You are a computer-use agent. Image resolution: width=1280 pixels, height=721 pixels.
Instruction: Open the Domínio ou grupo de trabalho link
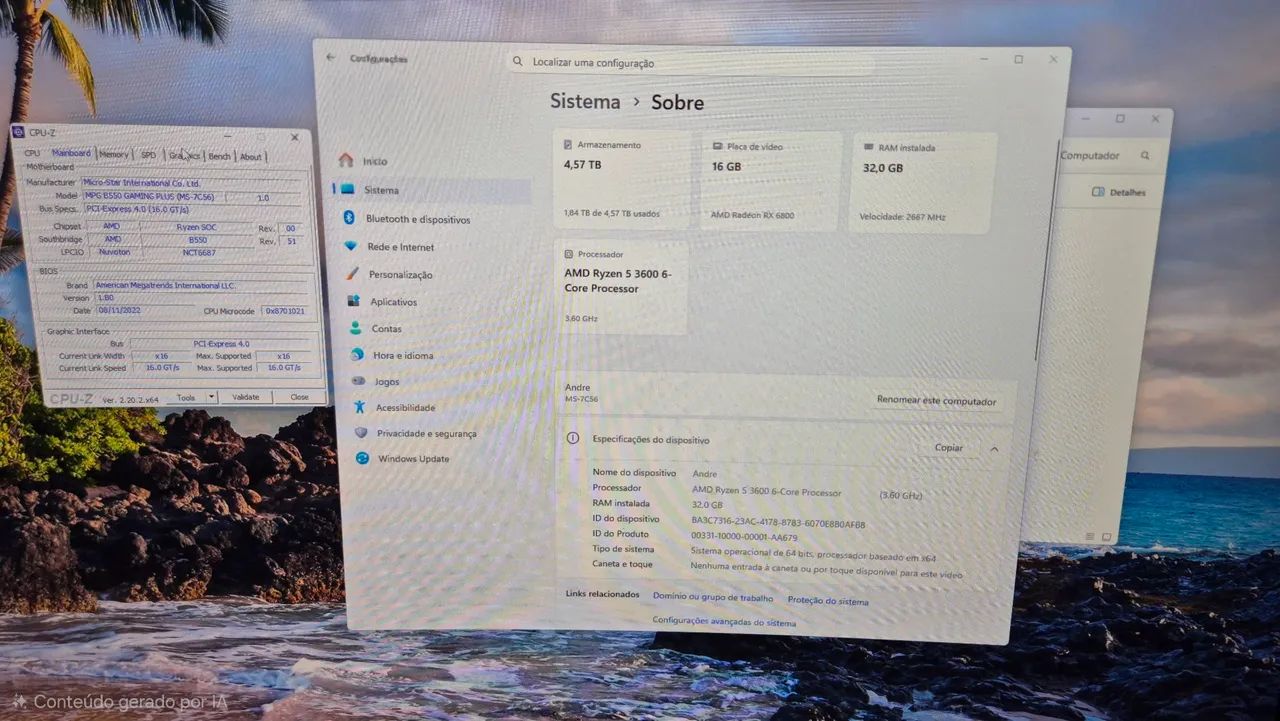tap(713, 598)
